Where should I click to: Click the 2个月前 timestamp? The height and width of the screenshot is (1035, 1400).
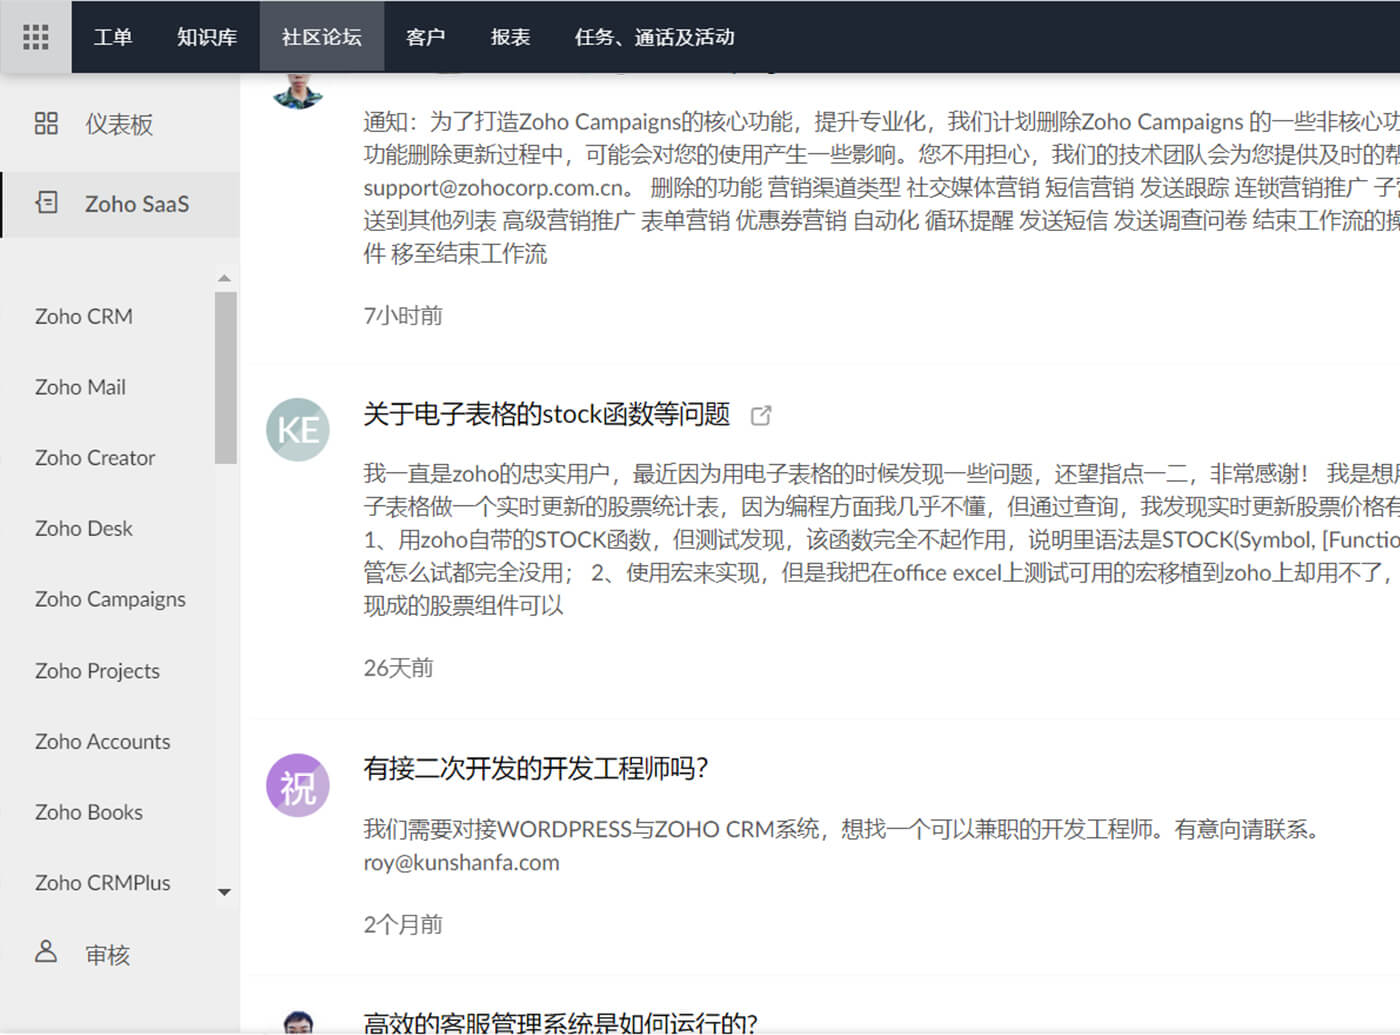403,924
